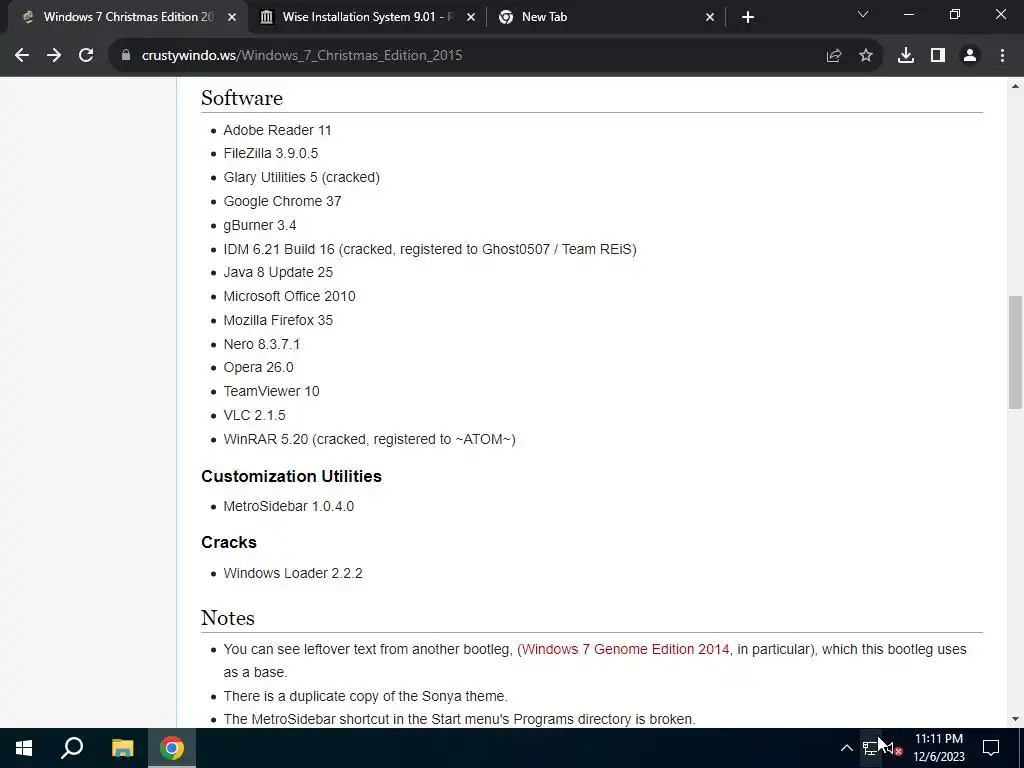This screenshot has width=1024, height=768.
Task: Close the New Tab tab
Action: click(x=710, y=17)
